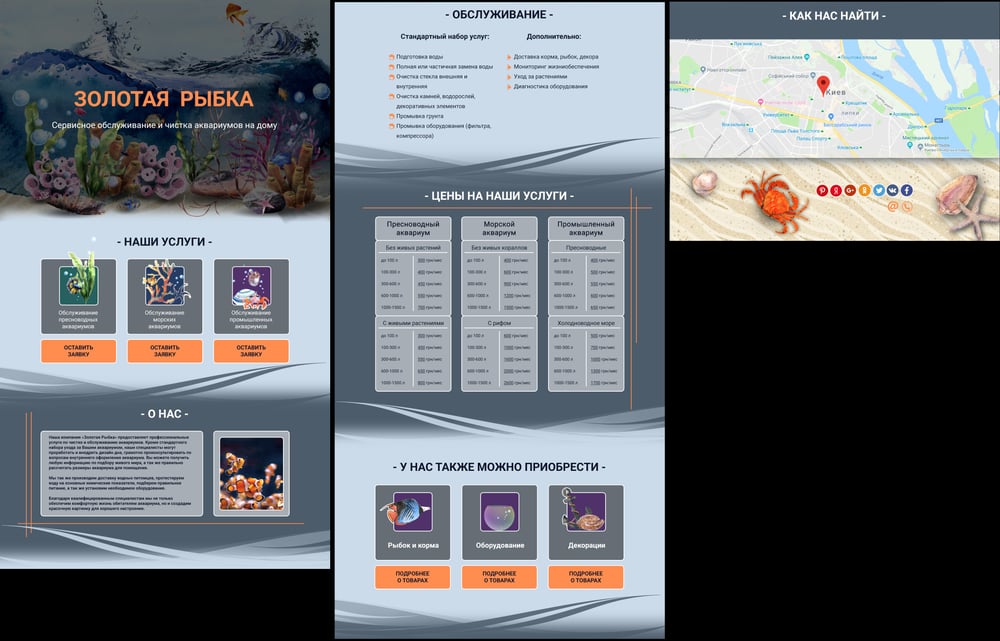Open the Facebook social icon
The width and height of the screenshot is (1000, 641).
click(906, 190)
